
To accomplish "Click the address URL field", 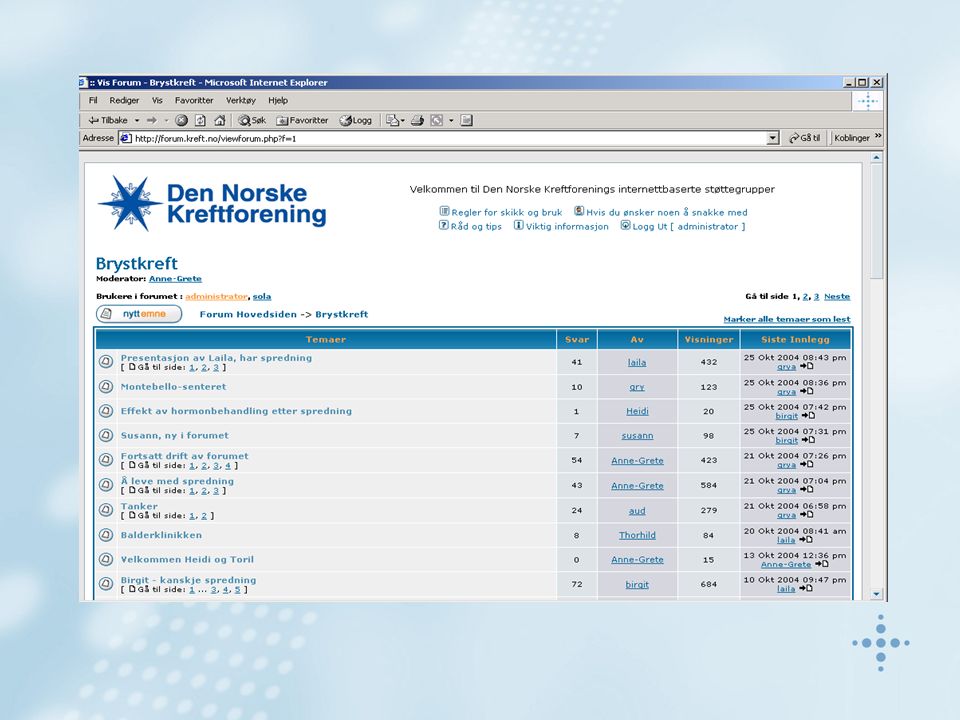I will point(449,138).
